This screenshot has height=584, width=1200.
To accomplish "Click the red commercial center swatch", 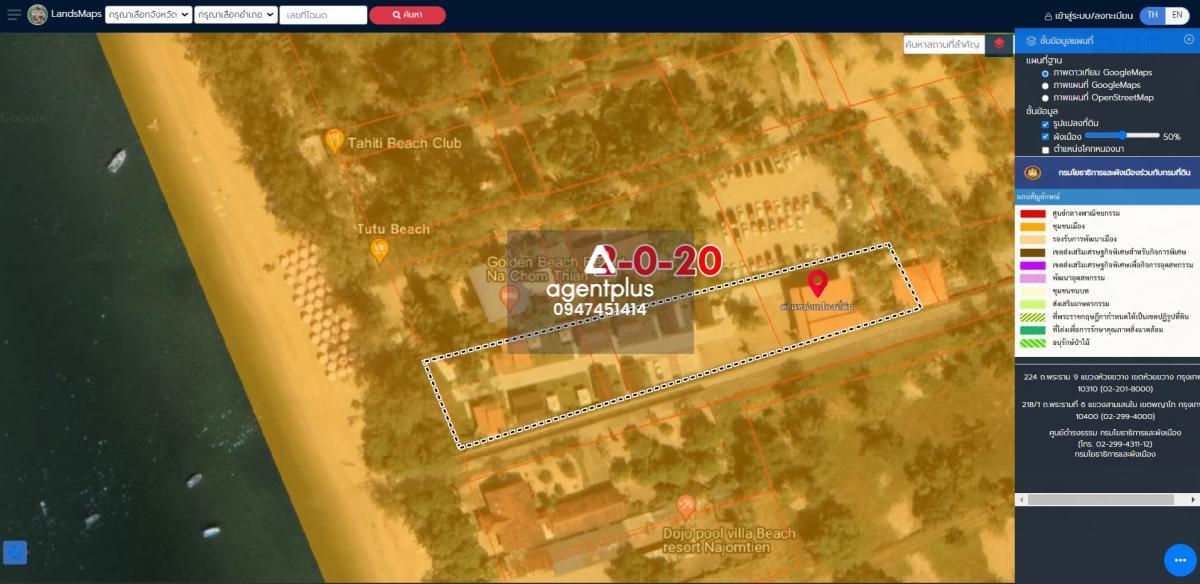I will [1032, 214].
